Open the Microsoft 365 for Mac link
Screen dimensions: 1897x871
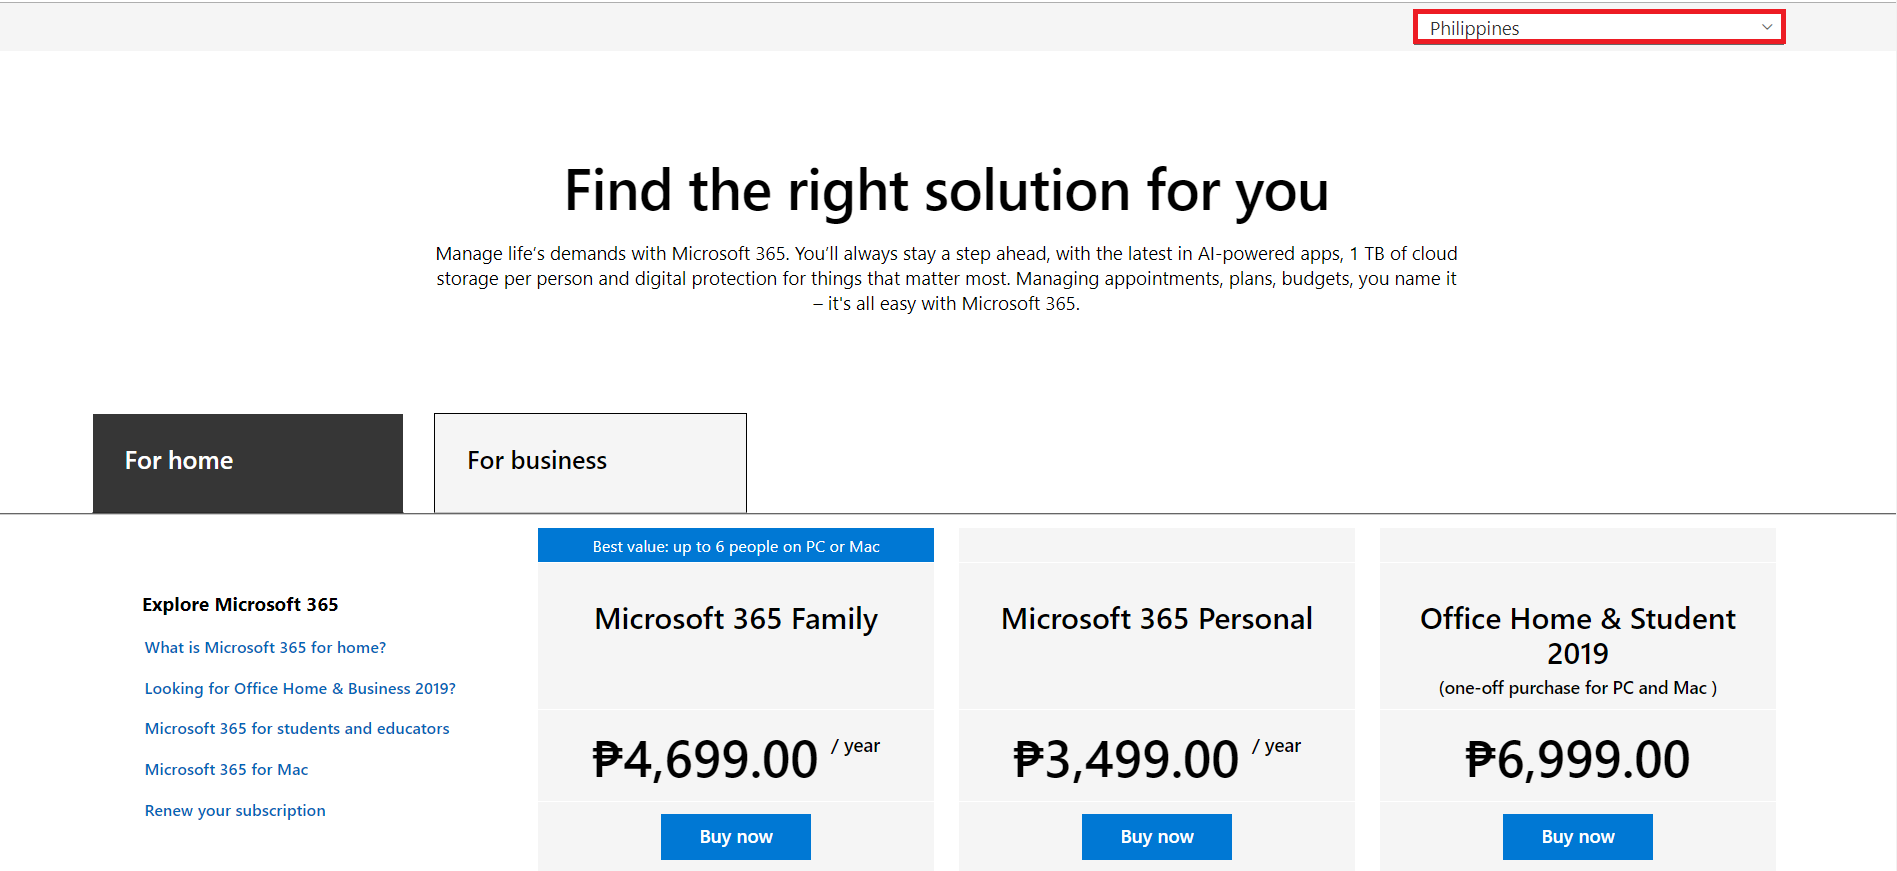(226, 770)
